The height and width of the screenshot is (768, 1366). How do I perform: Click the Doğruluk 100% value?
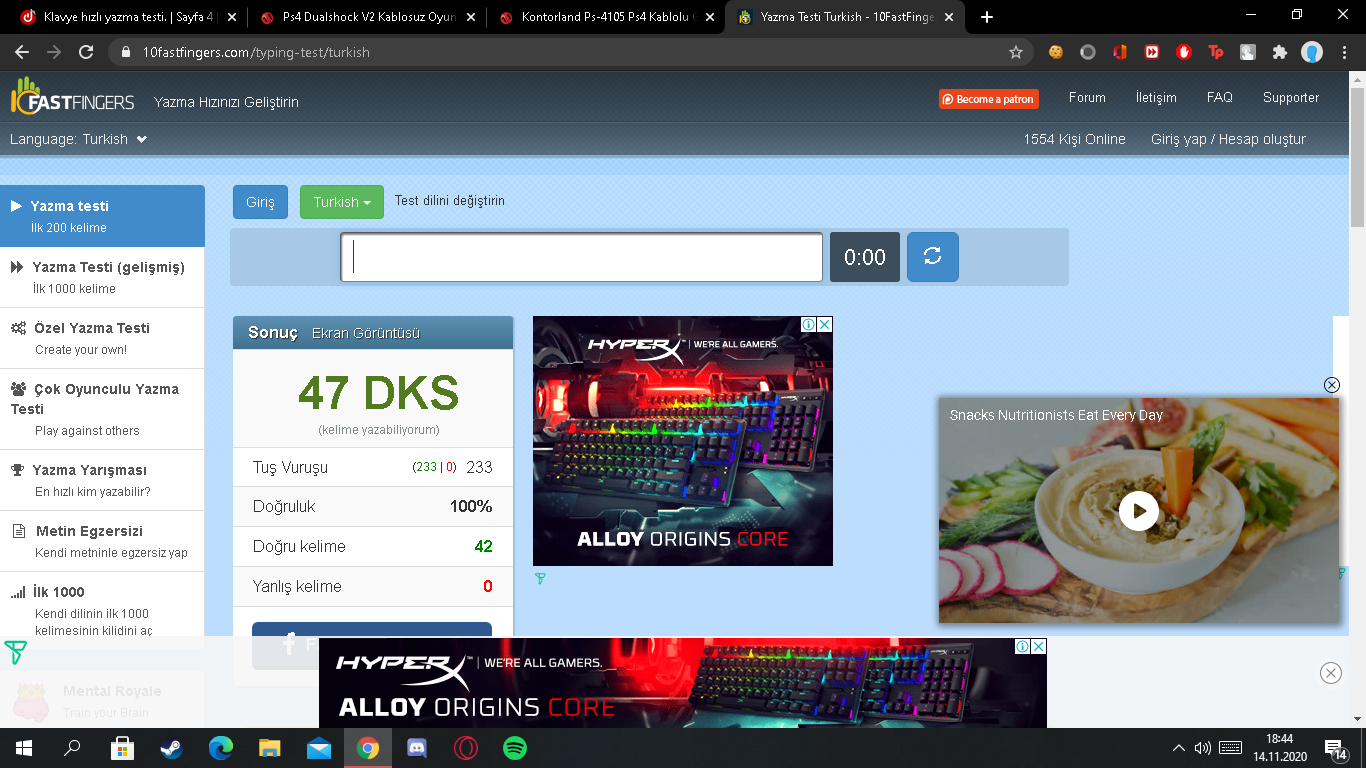pos(471,507)
